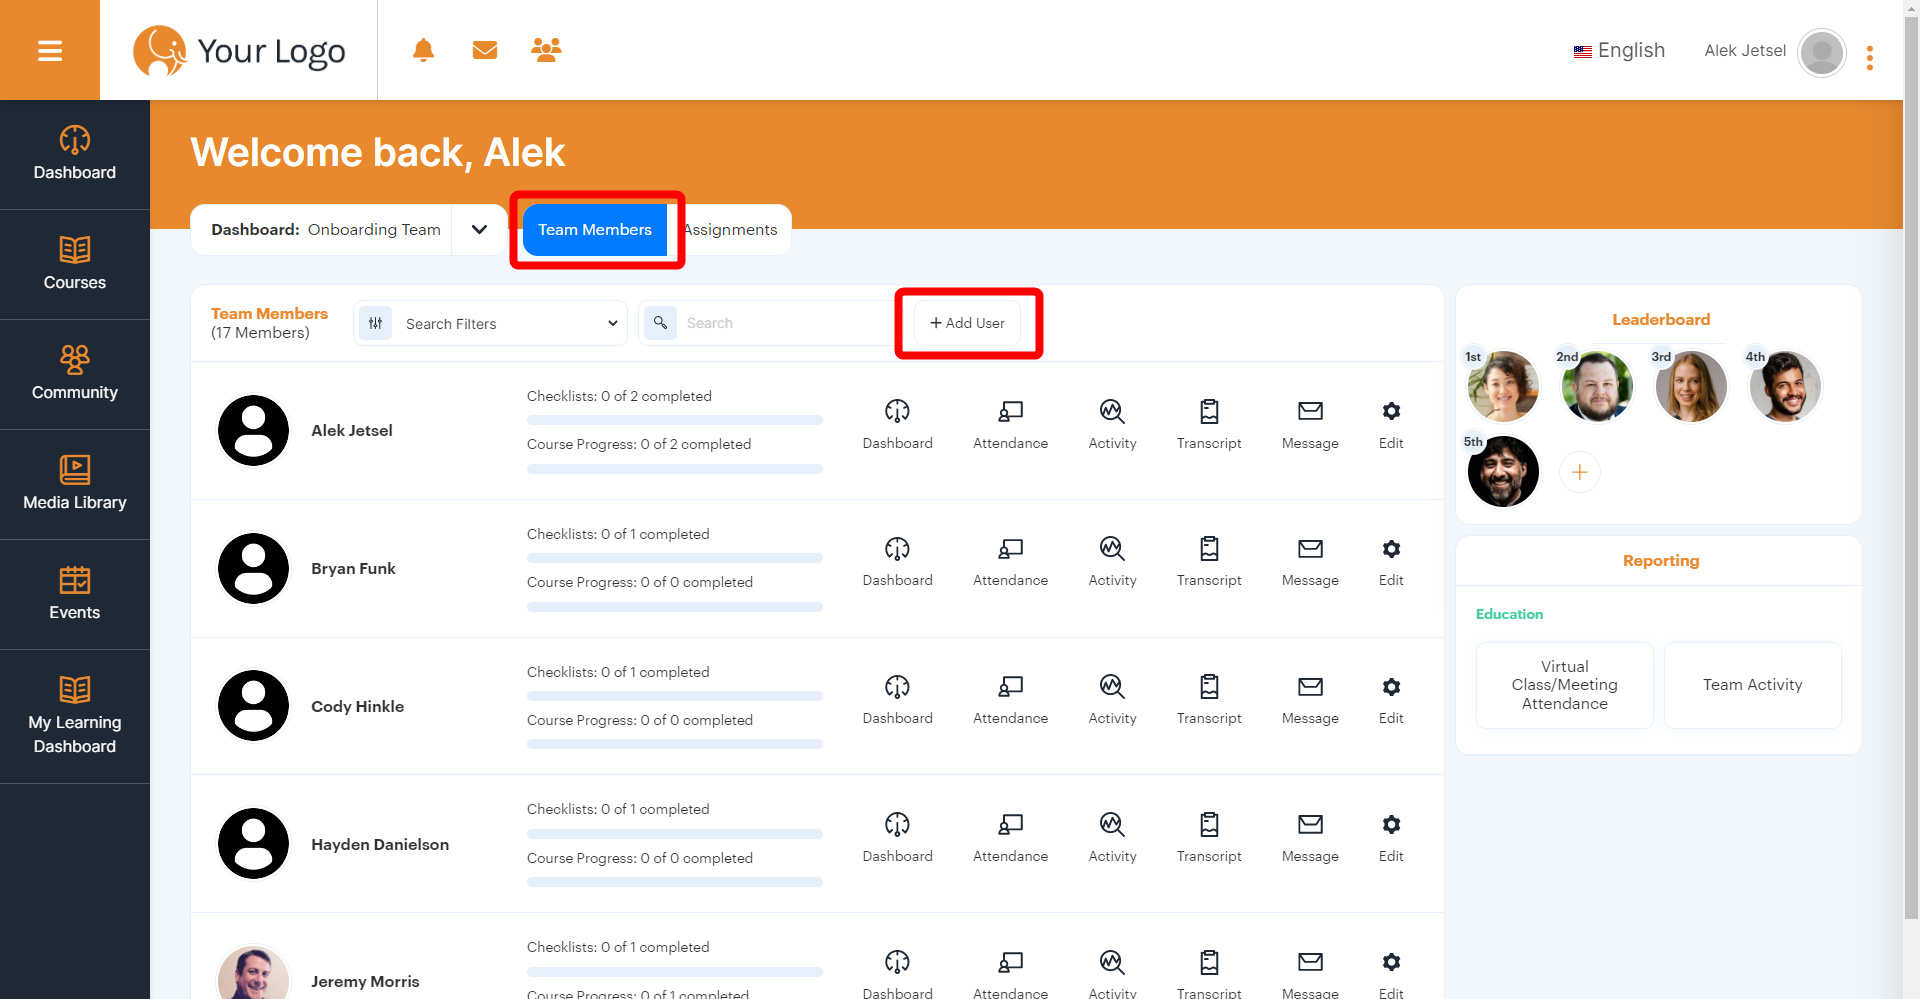Screen dimensions: 1920x999
Task: Open Community in sidebar
Action: 75,374
